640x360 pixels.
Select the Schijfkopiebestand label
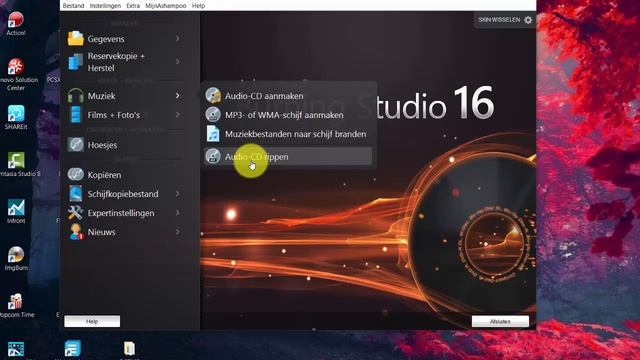123,194
